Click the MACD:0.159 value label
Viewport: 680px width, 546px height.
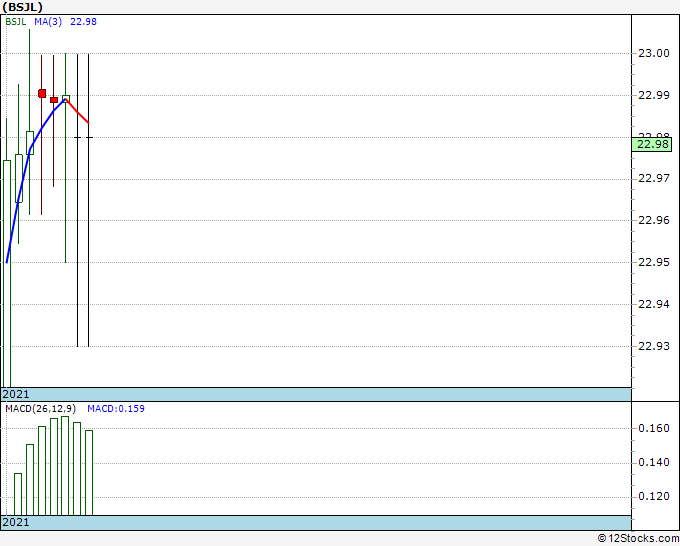(x=116, y=409)
